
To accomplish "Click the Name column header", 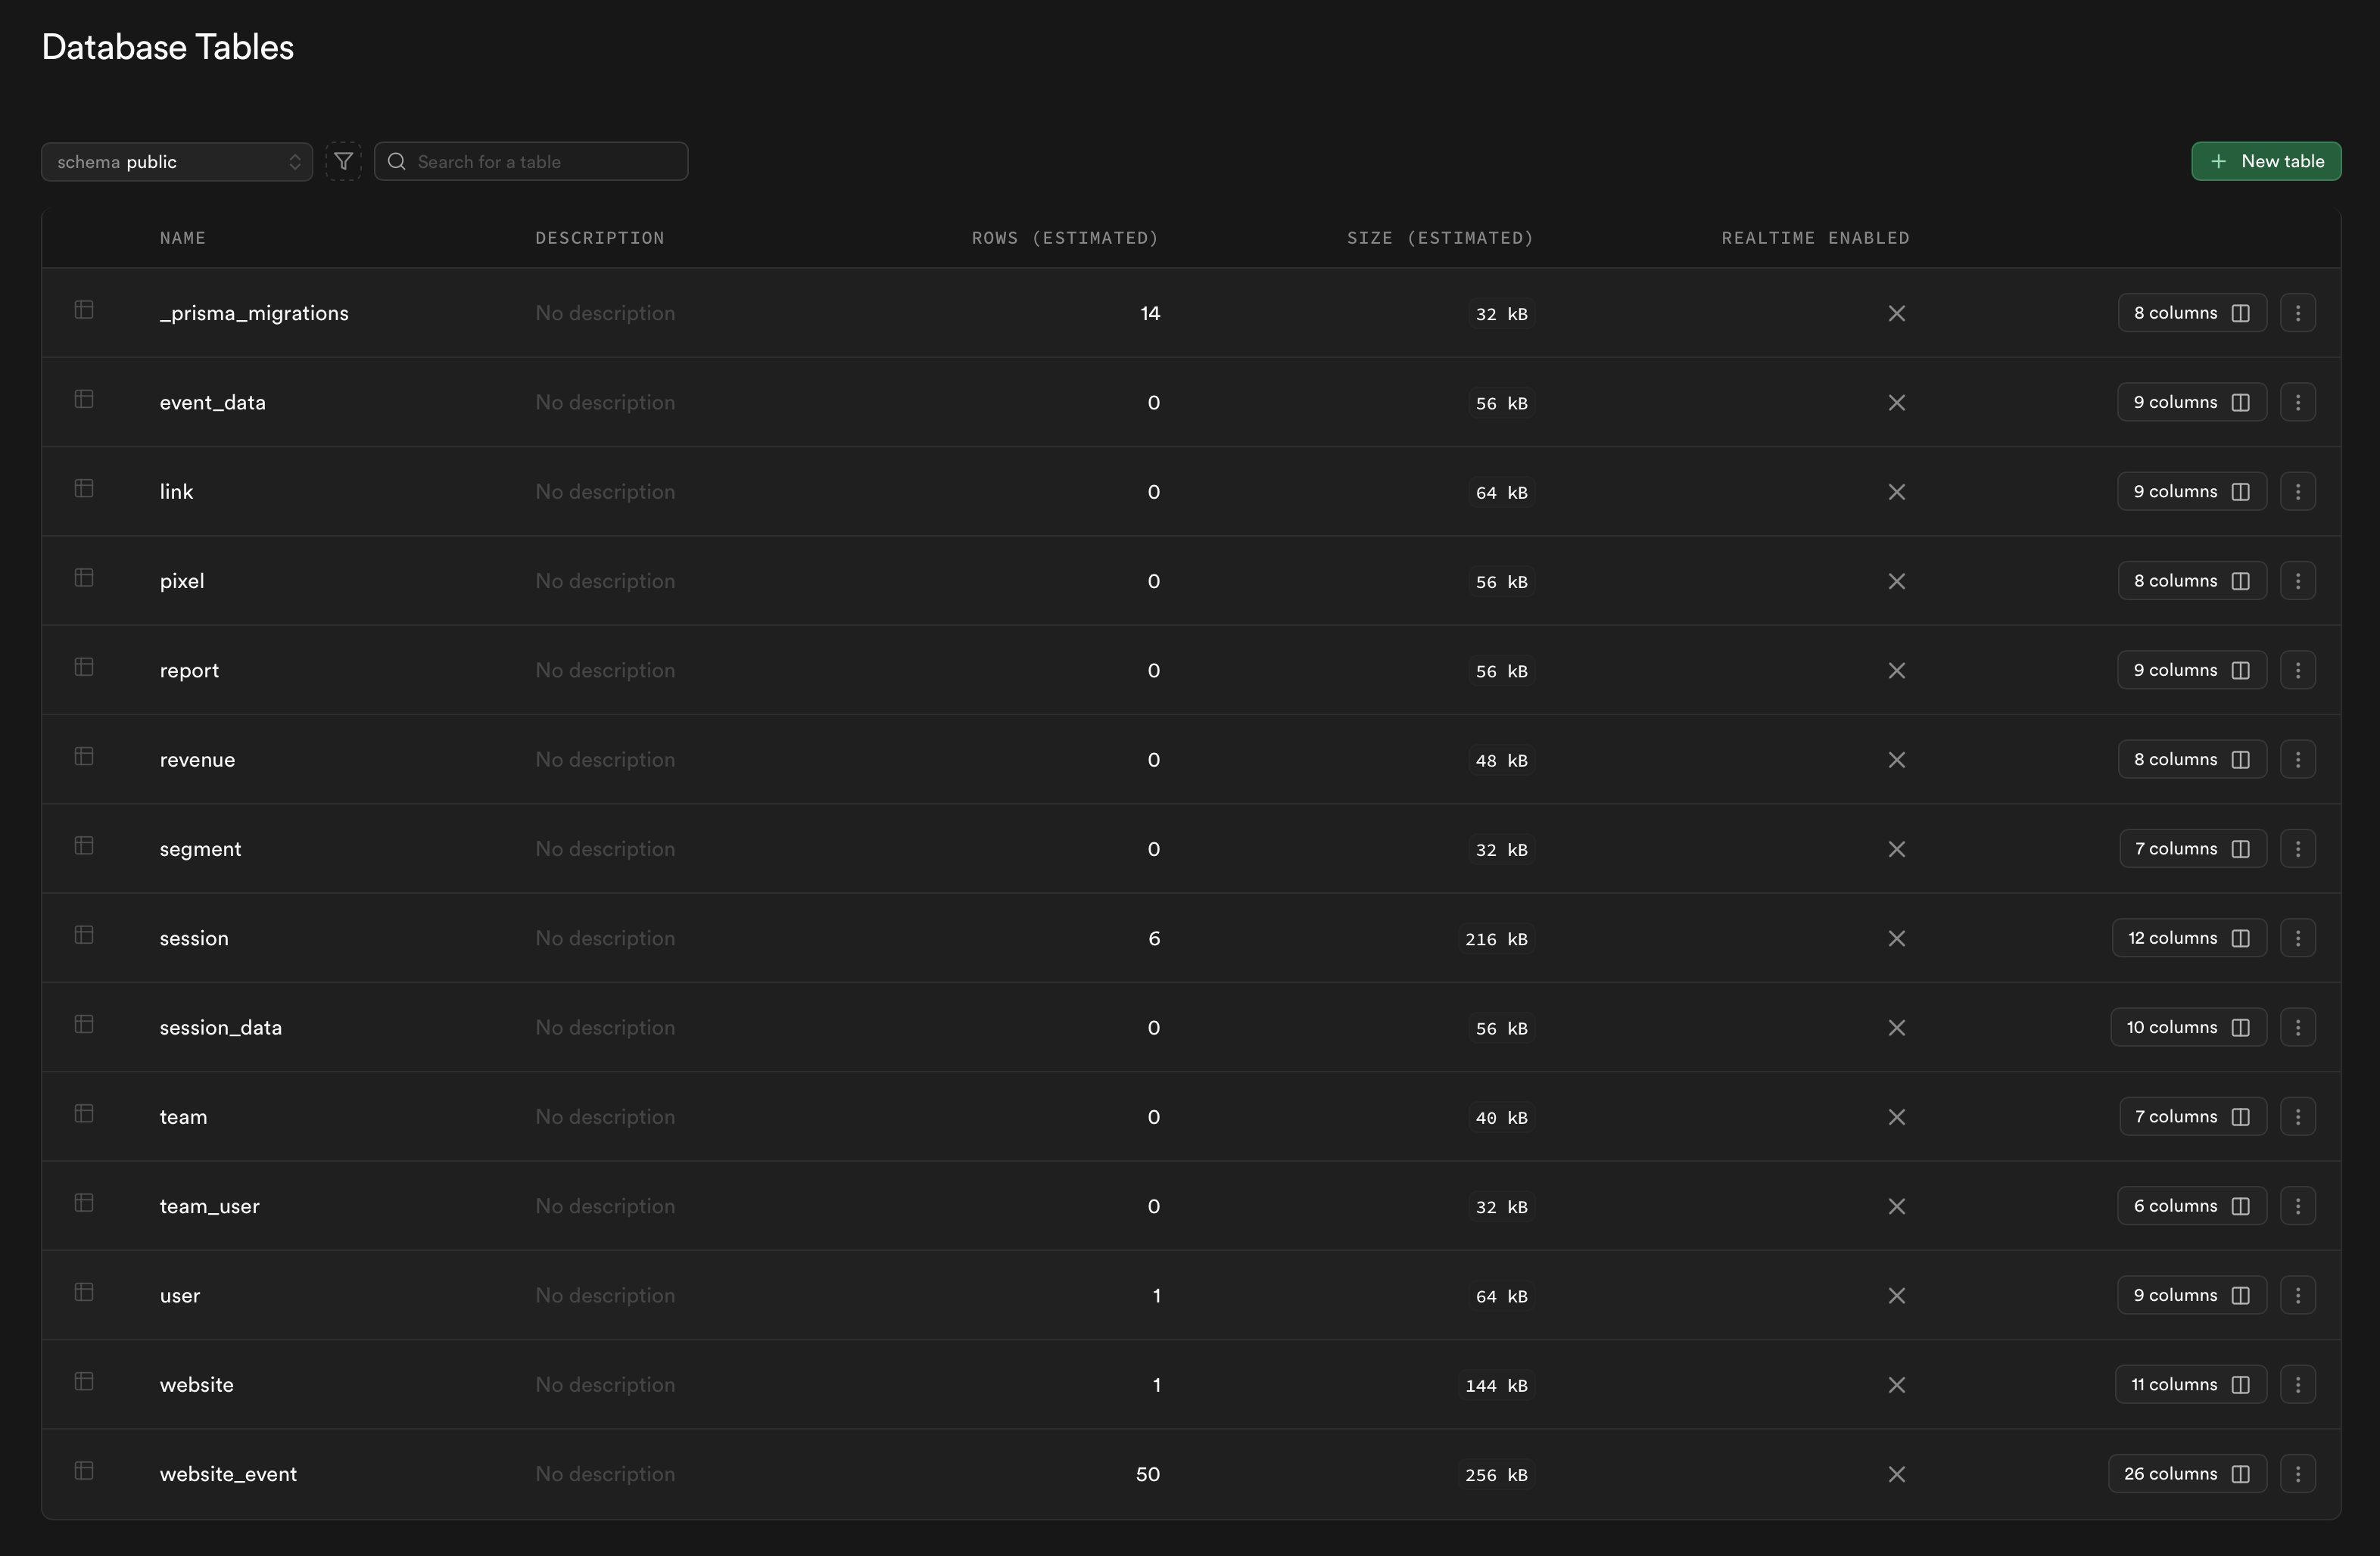I will click(182, 238).
